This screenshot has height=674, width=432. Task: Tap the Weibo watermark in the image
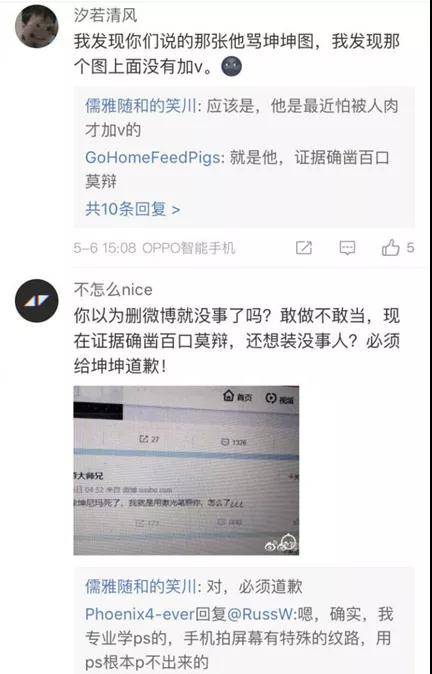click(x=279, y=543)
